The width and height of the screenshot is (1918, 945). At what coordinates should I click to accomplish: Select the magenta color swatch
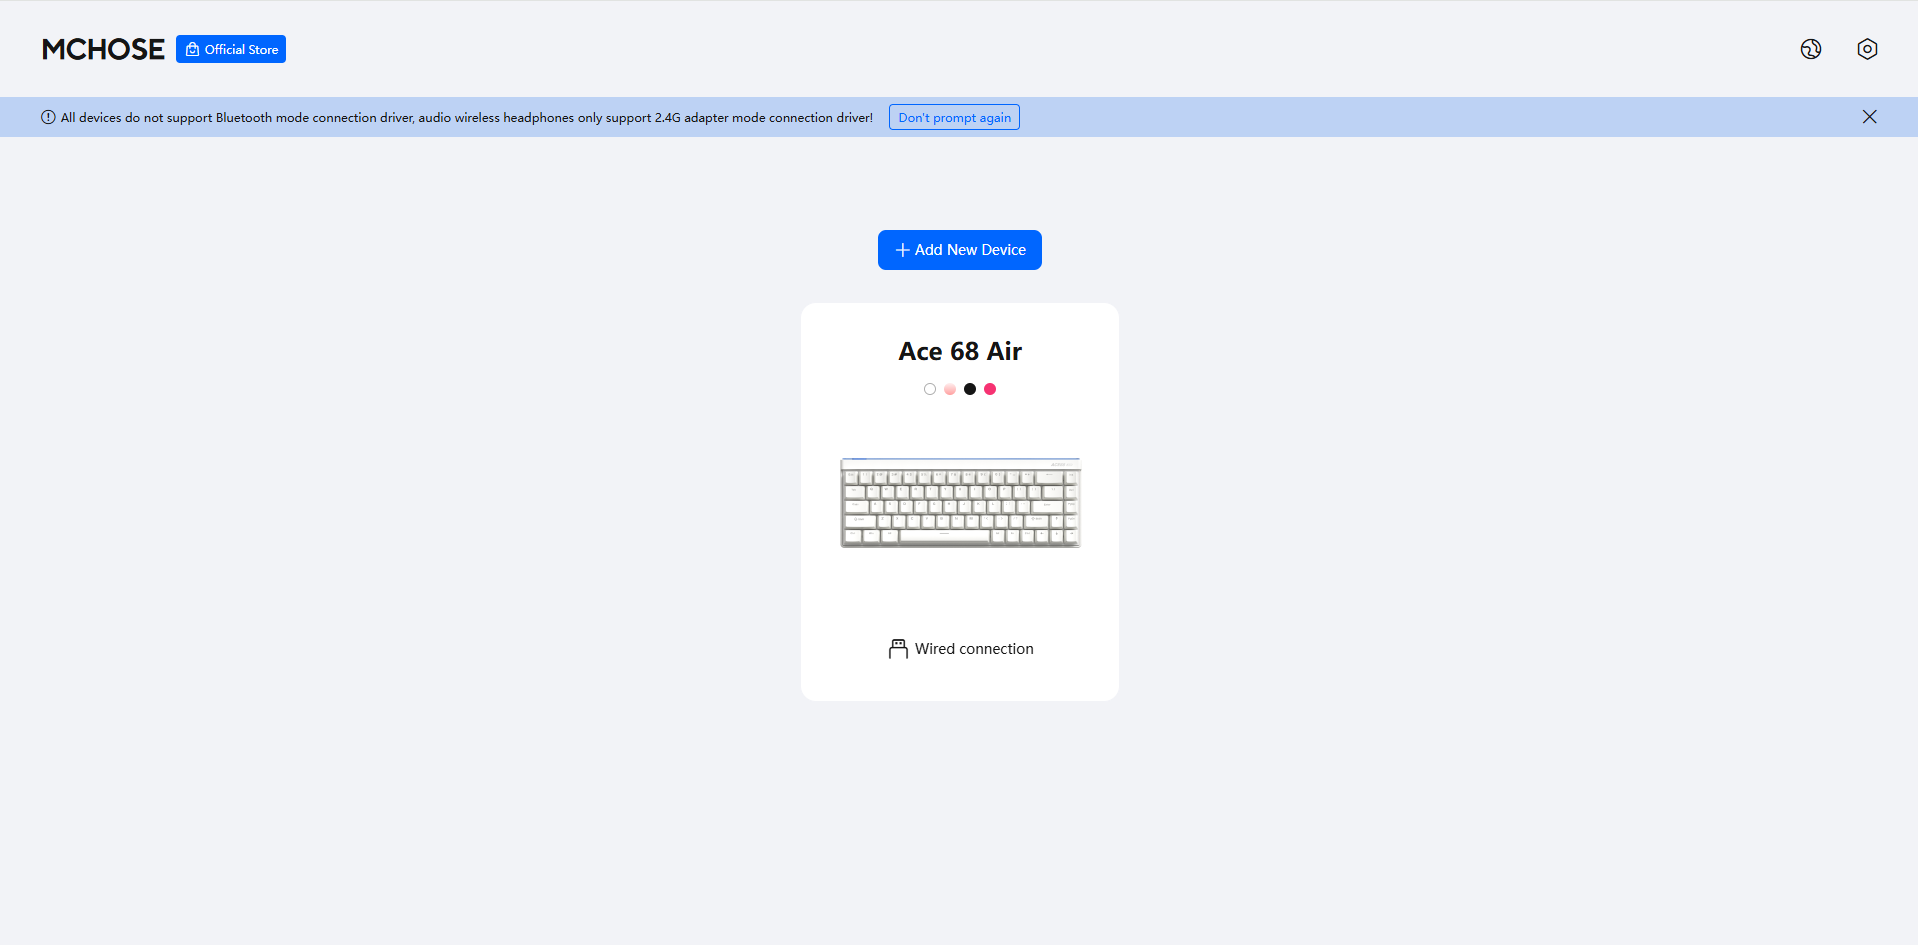(x=990, y=389)
